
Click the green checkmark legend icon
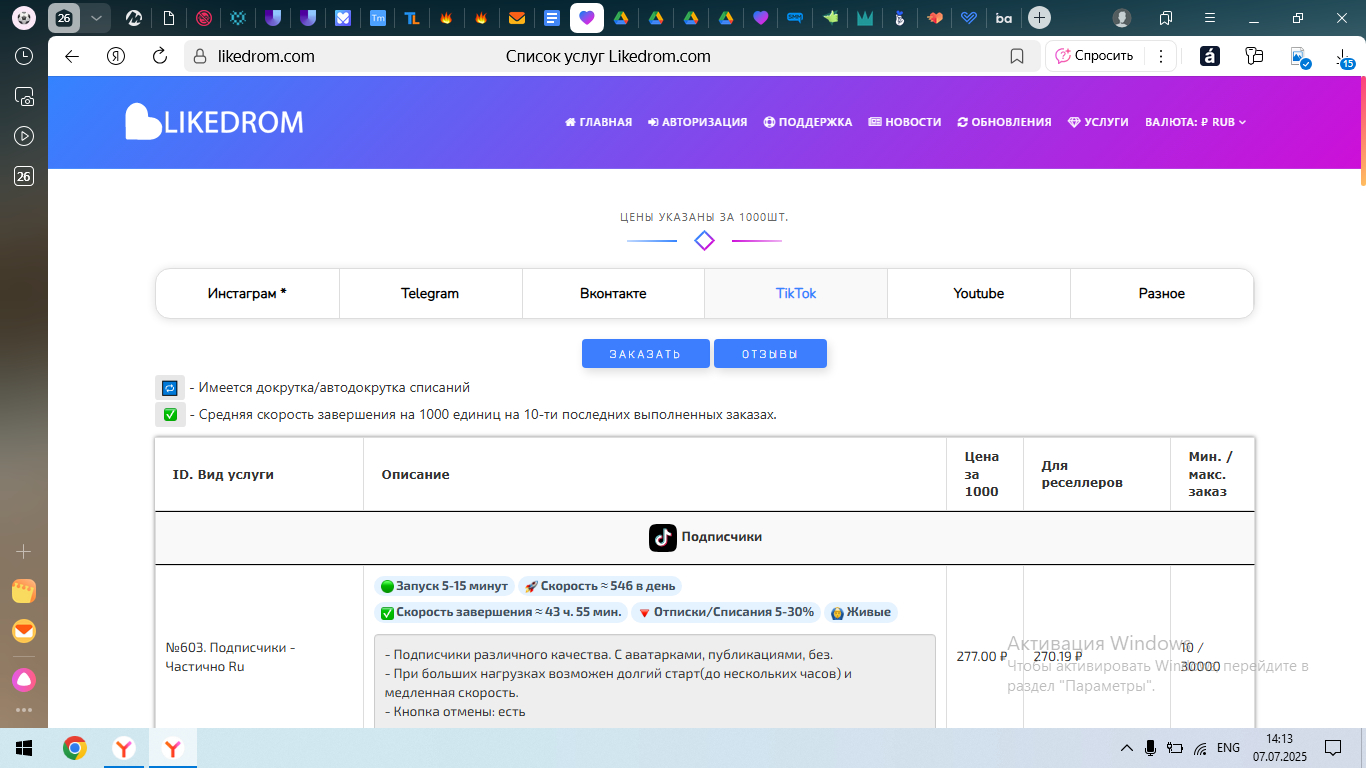click(170, 415)
